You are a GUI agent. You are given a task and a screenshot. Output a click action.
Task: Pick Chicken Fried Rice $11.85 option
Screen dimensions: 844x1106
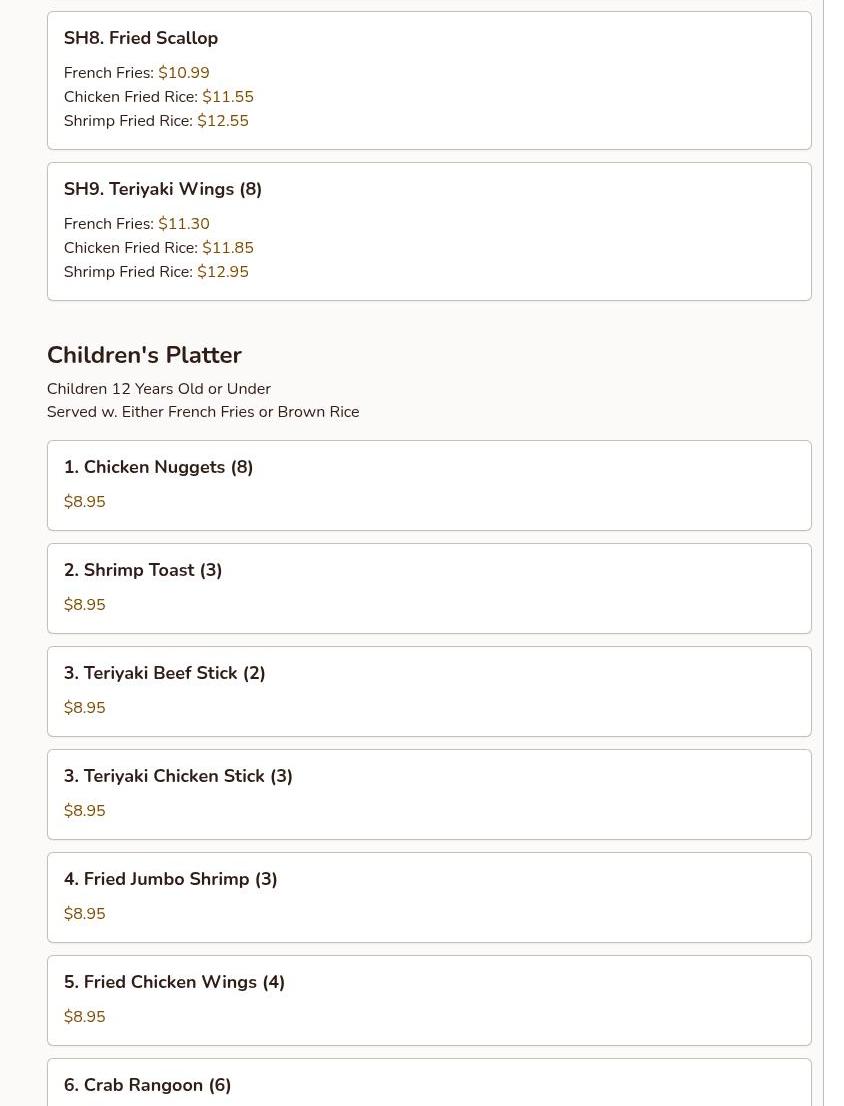point(159,248)
